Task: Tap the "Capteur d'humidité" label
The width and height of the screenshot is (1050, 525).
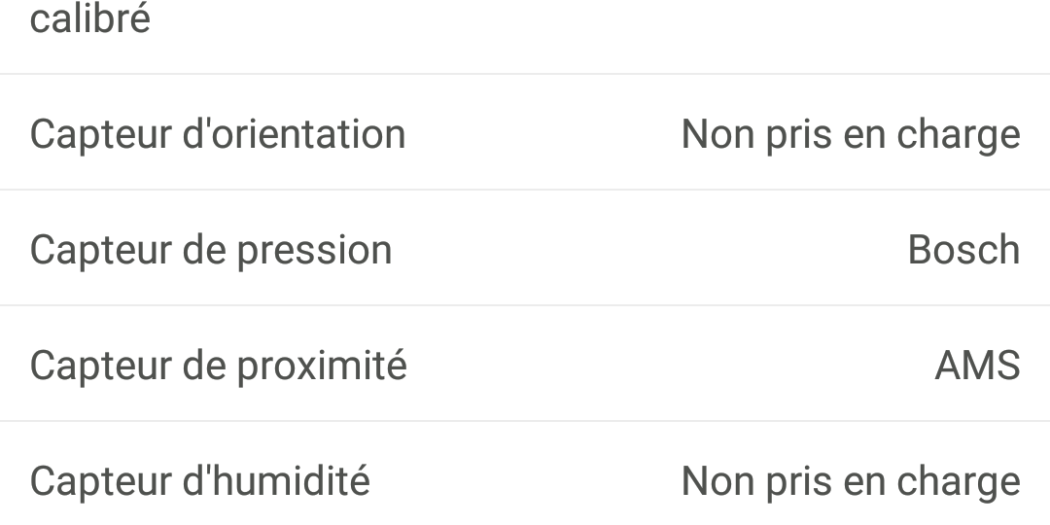Action: tap(200, 481)
